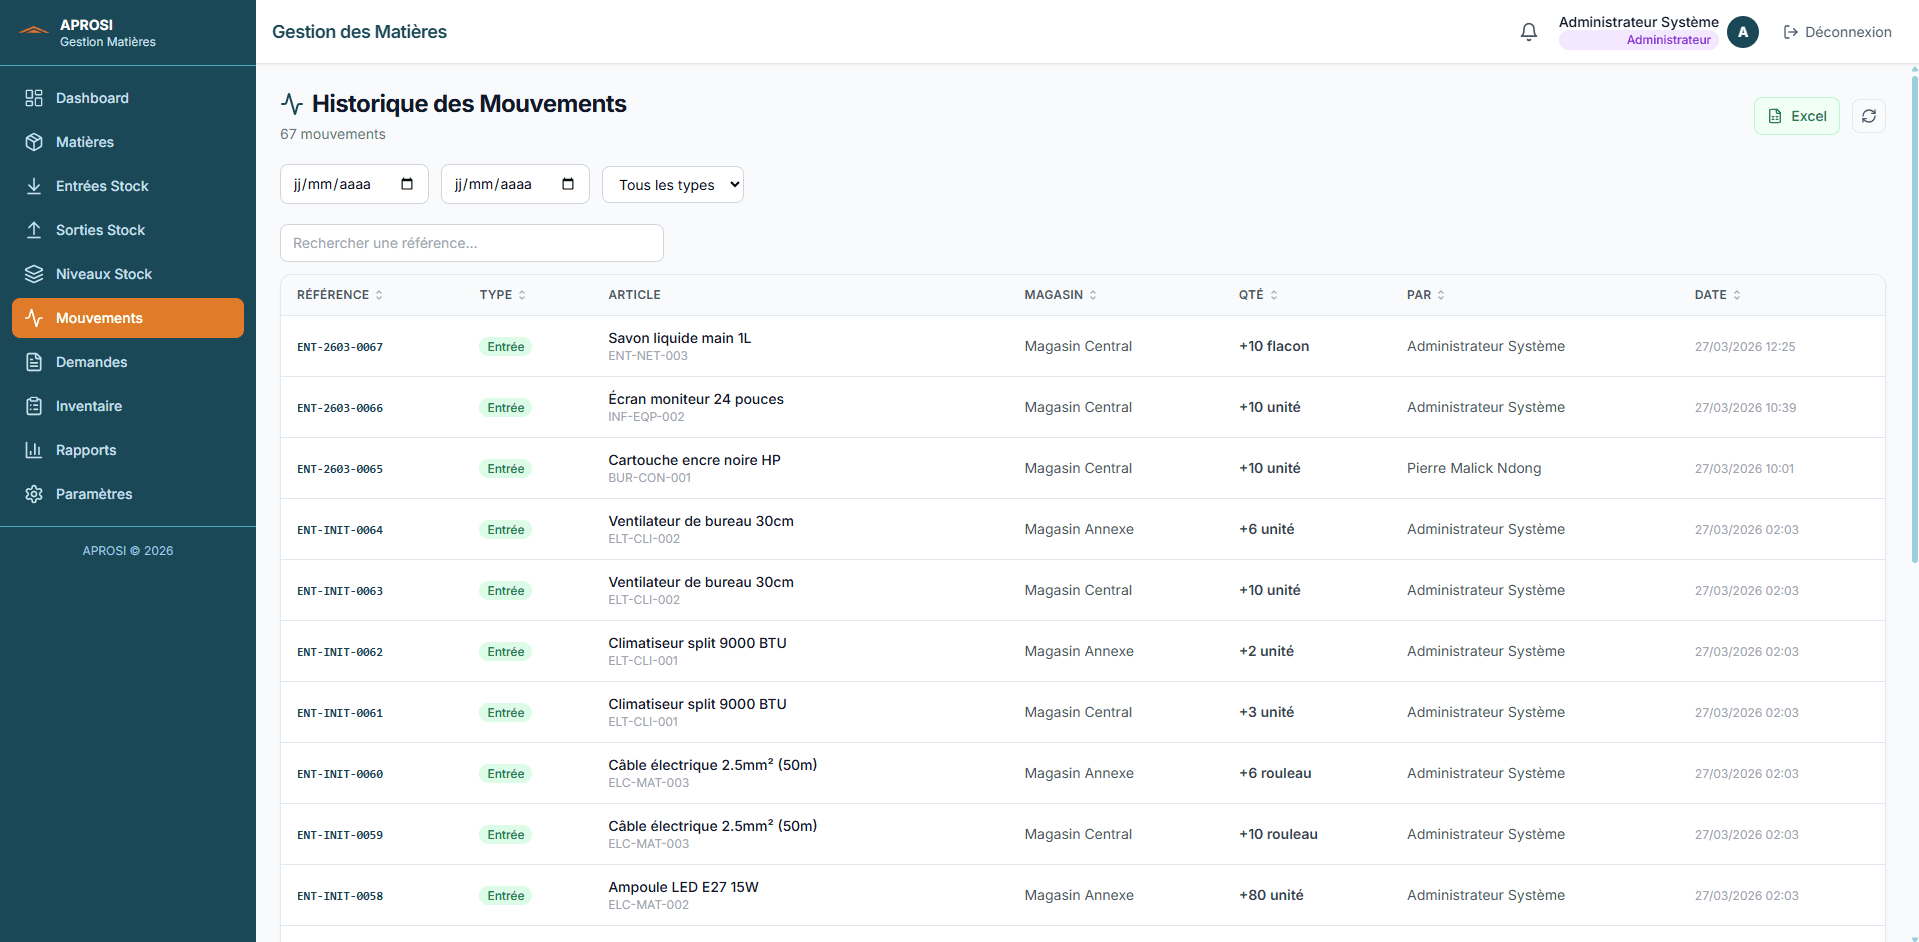Sort by the DATE column header
The image size is (1919, 942).
coord(1718,295)
